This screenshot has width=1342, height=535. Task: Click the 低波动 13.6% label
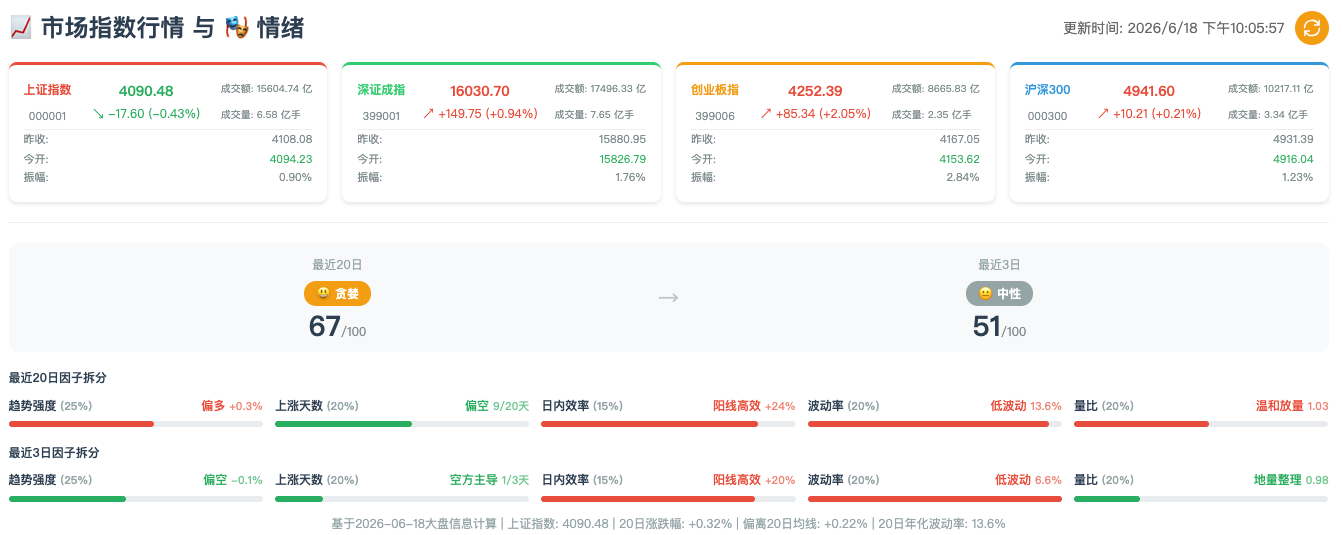tap(1026, 406)
